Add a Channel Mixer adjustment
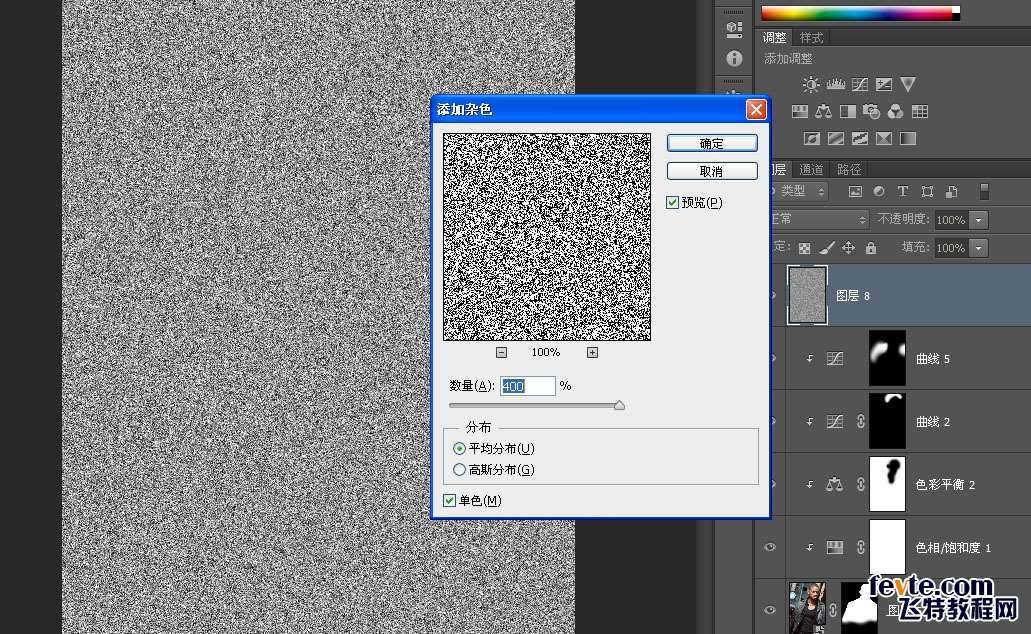1031x634 pixels. (x=896, y=111)
